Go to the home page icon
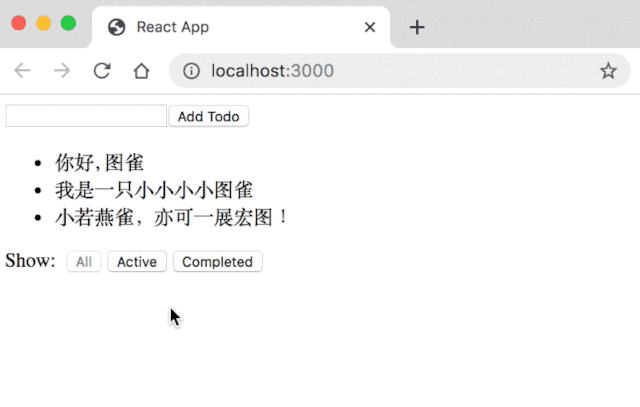 point(142,71)
